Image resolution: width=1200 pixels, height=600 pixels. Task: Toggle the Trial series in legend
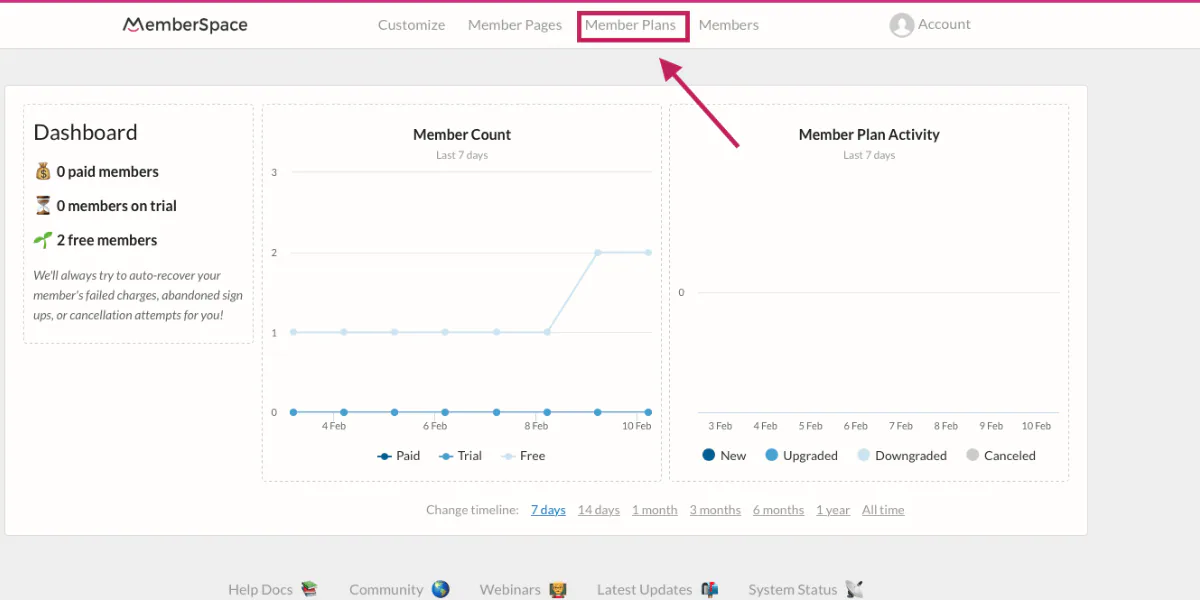460,456
